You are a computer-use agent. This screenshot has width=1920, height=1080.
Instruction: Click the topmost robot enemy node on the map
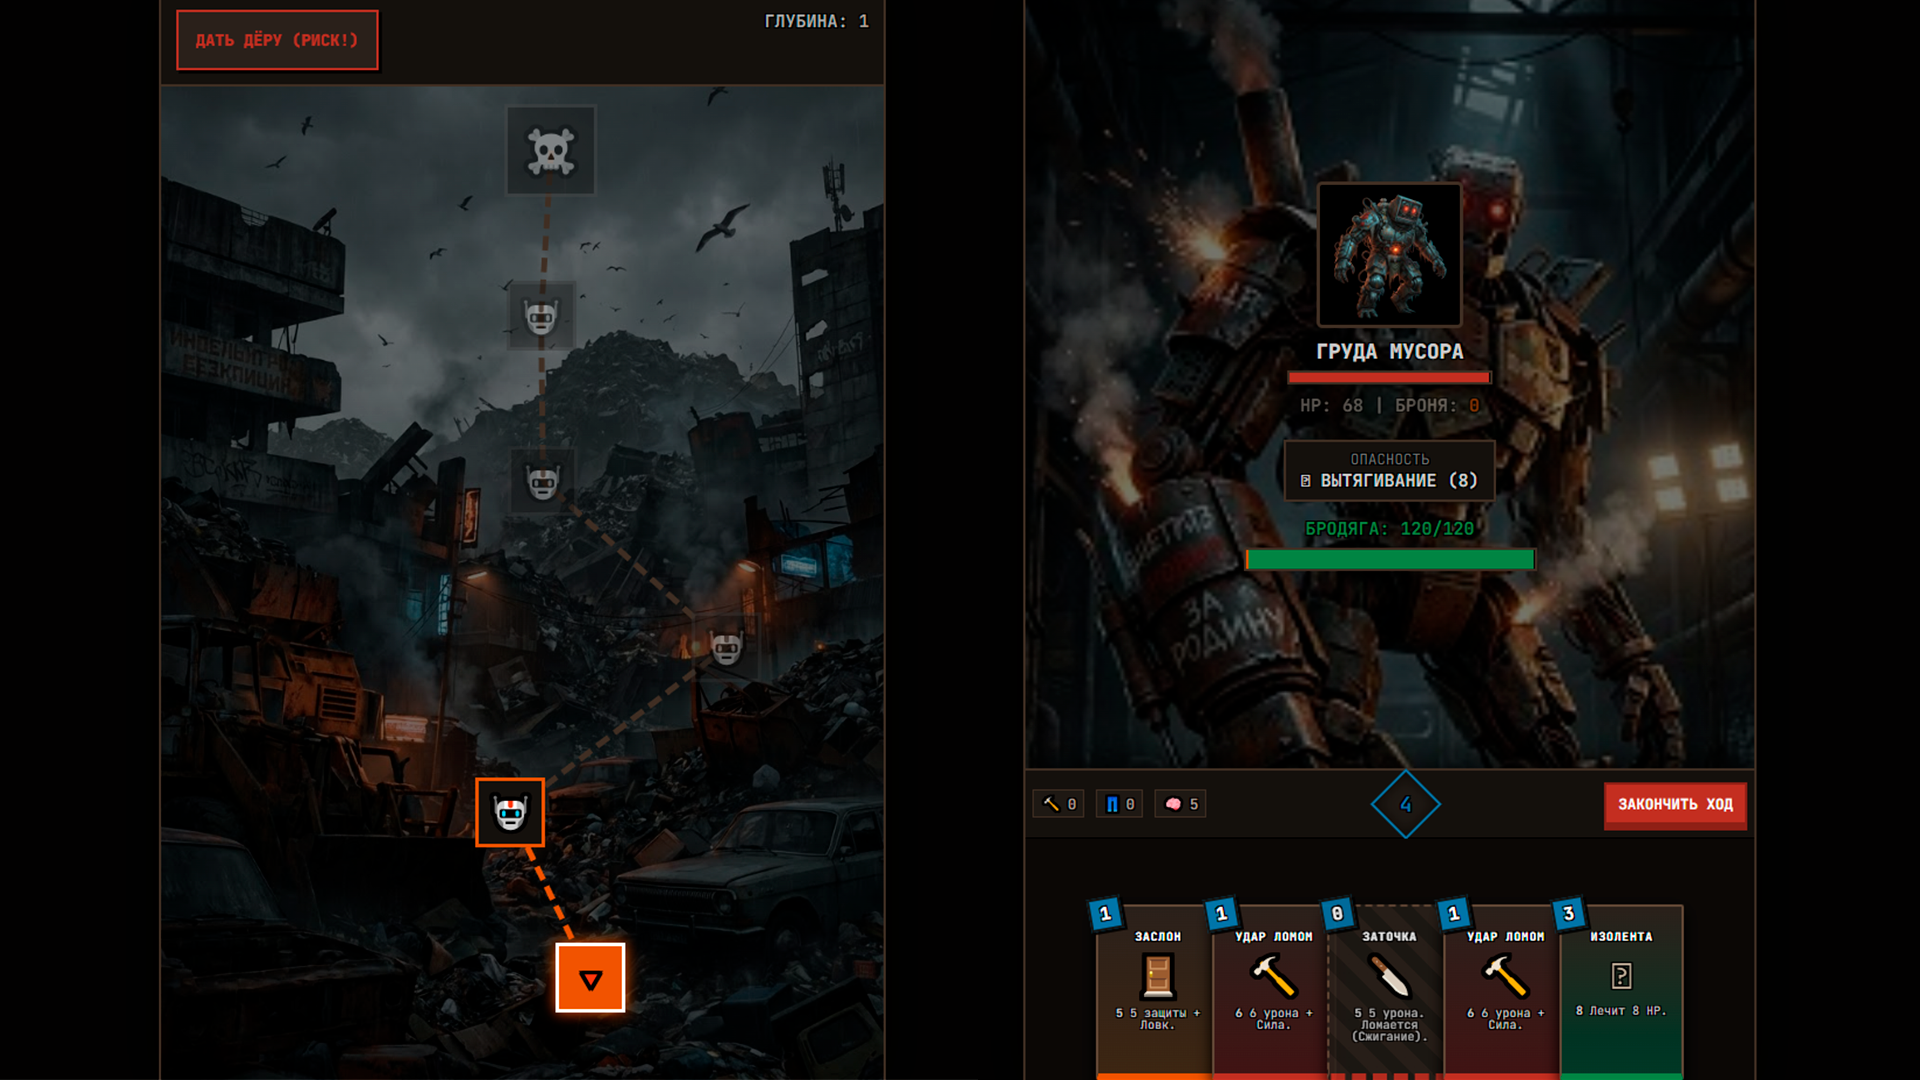tap(543, 315)
